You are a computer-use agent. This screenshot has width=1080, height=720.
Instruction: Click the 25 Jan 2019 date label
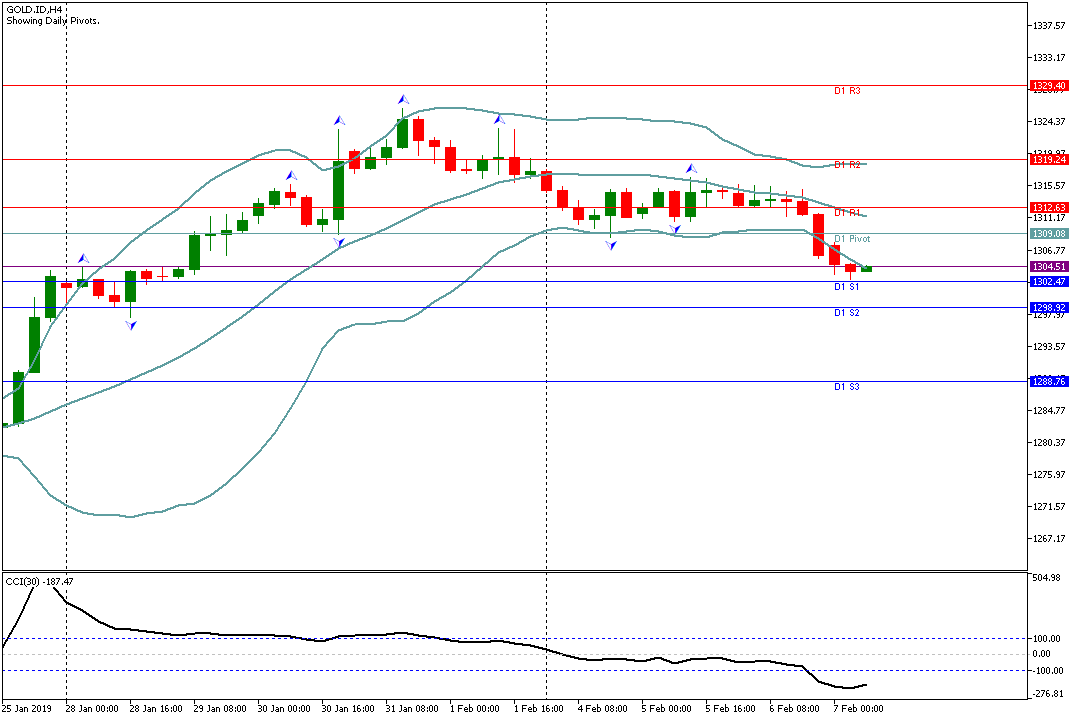coord(27,708)
